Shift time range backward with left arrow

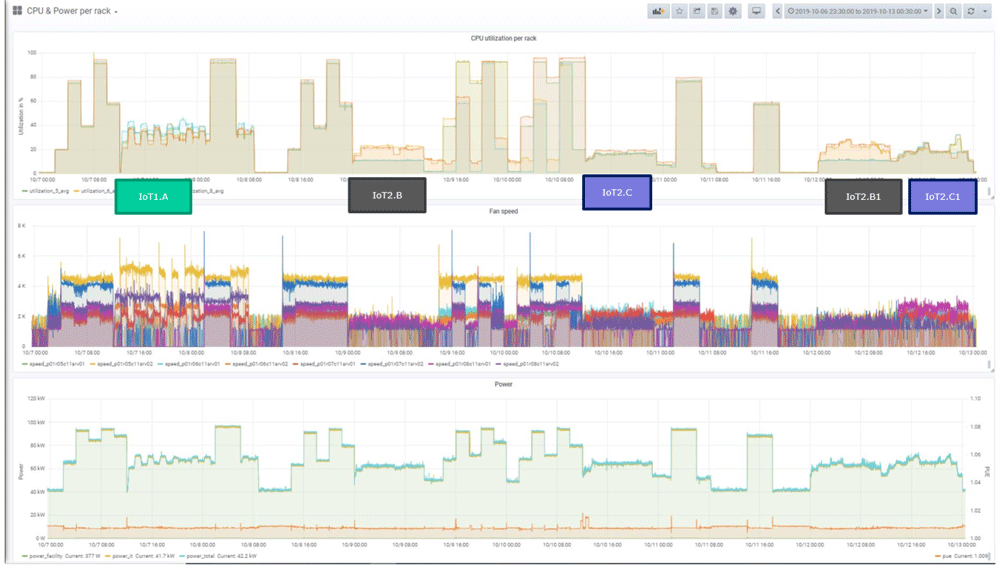point(777,11)
